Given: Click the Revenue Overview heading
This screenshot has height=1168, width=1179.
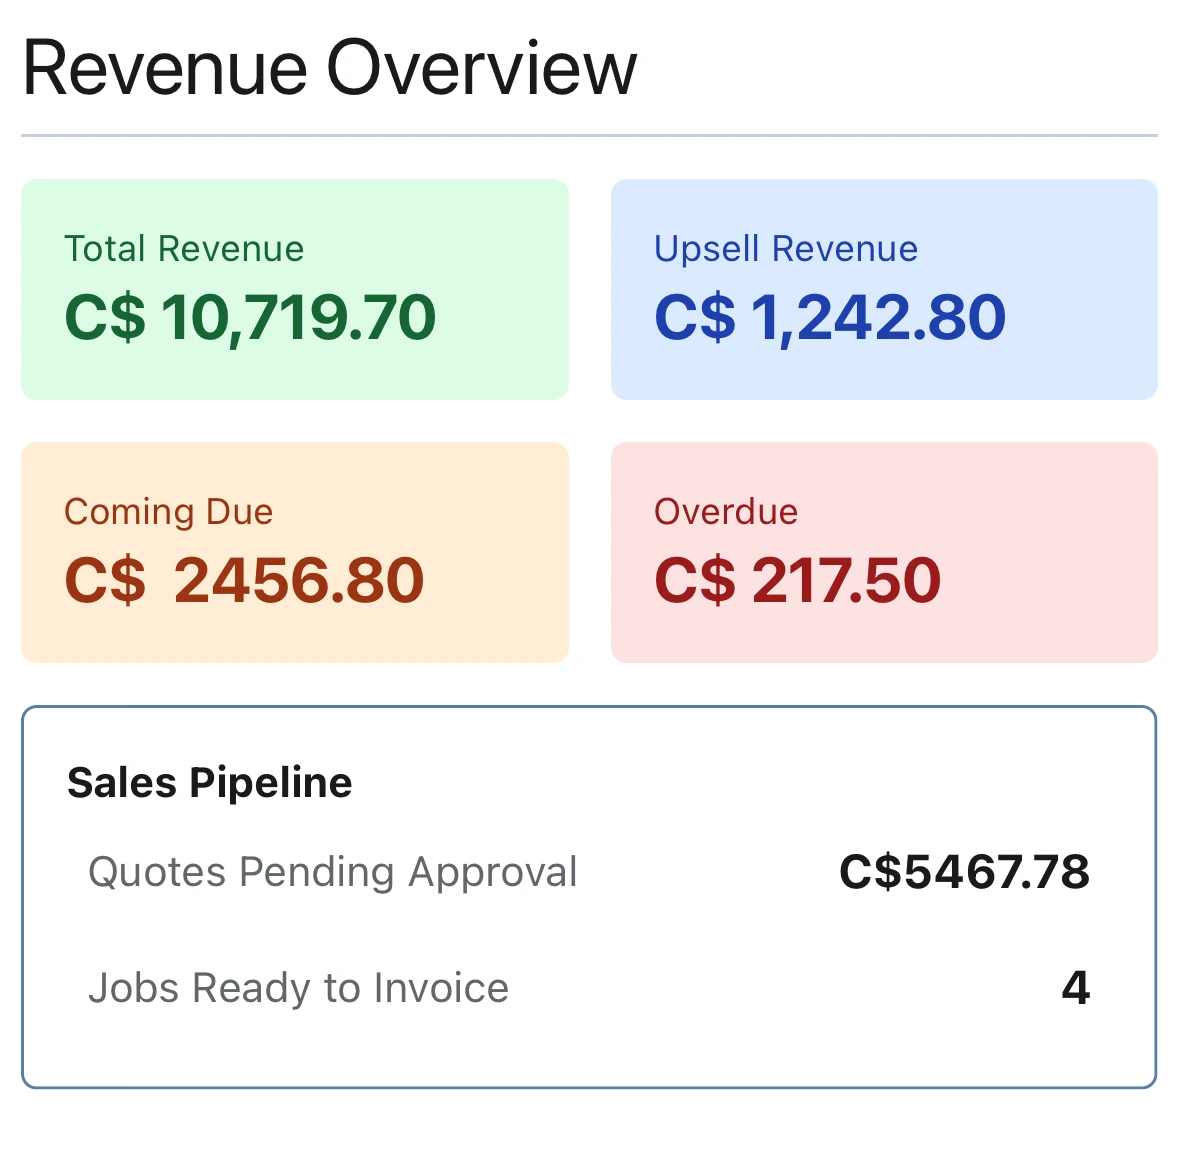Looking at the screenshot, I should tap(328, 66).
